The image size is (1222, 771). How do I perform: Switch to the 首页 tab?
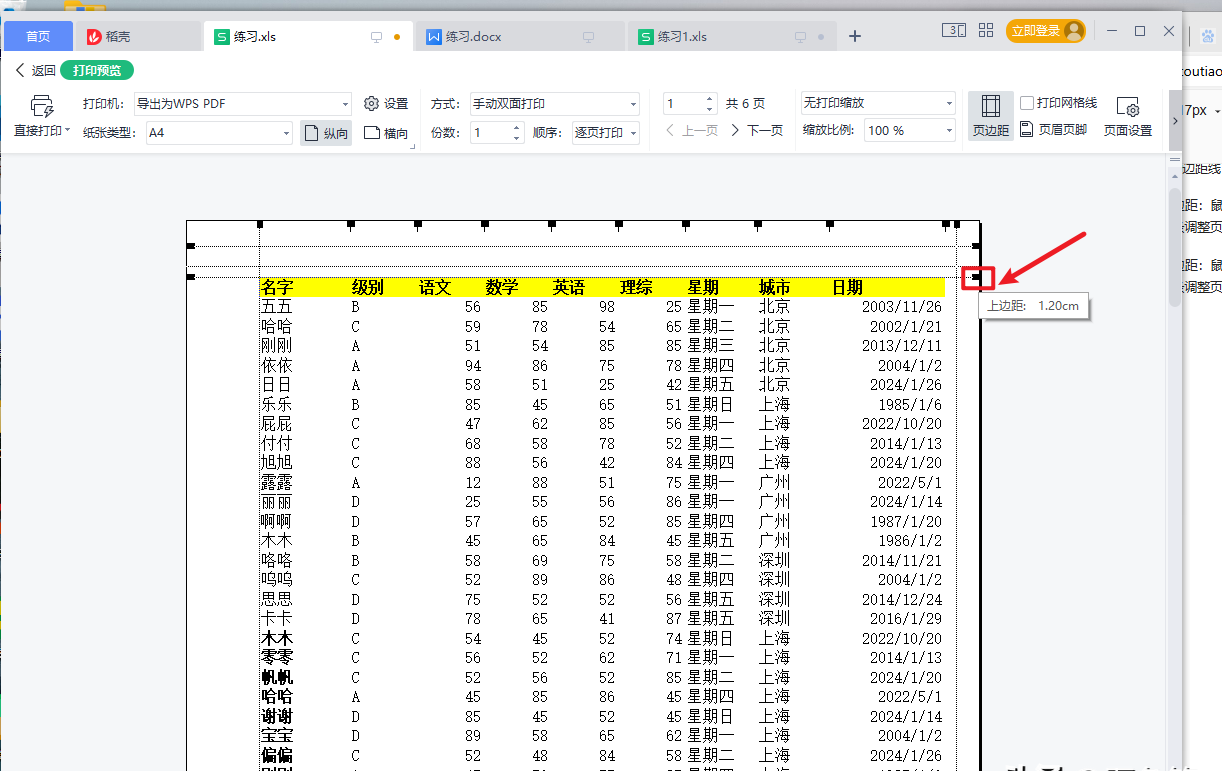pos(38,36)
